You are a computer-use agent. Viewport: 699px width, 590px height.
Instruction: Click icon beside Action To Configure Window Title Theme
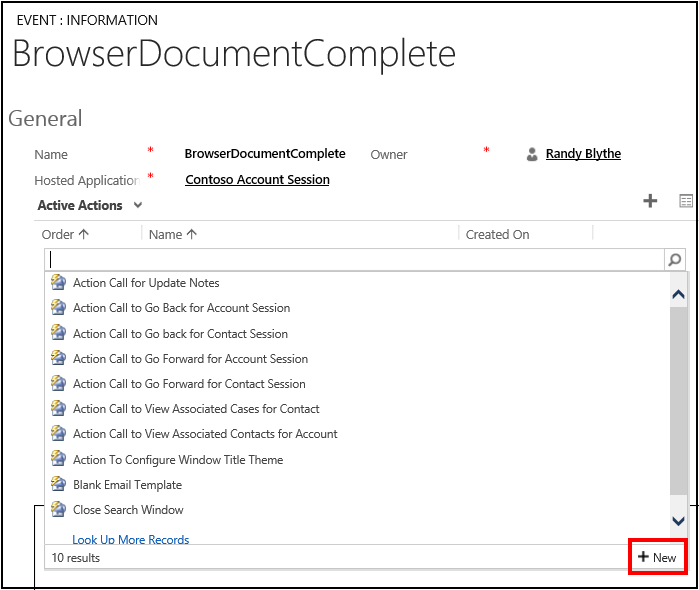click(x=58, y=460)
